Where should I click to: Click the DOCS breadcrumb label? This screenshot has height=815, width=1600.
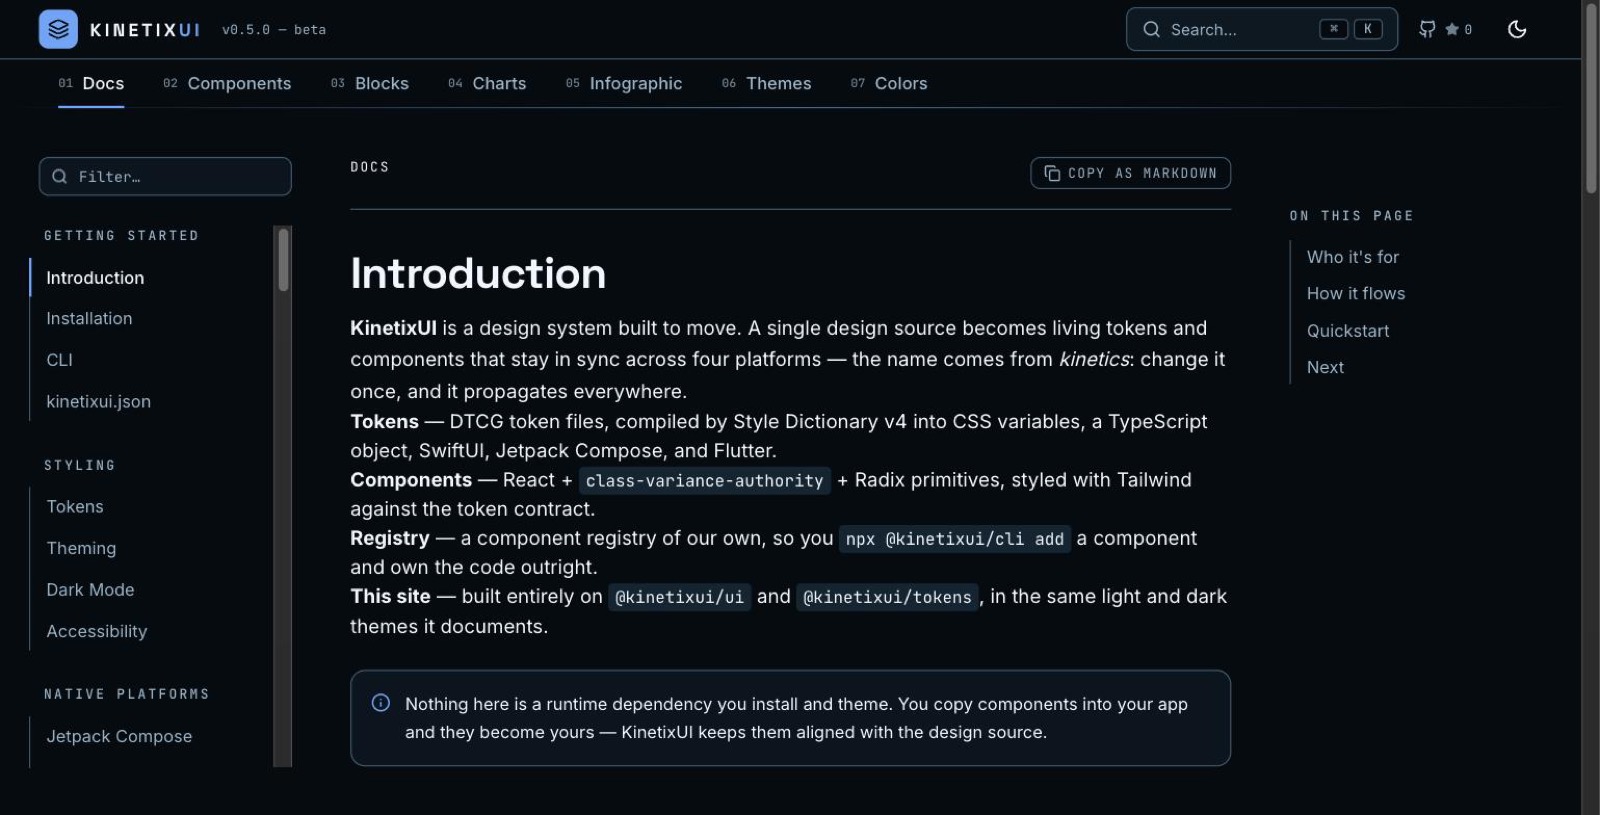tap(369, 167)
